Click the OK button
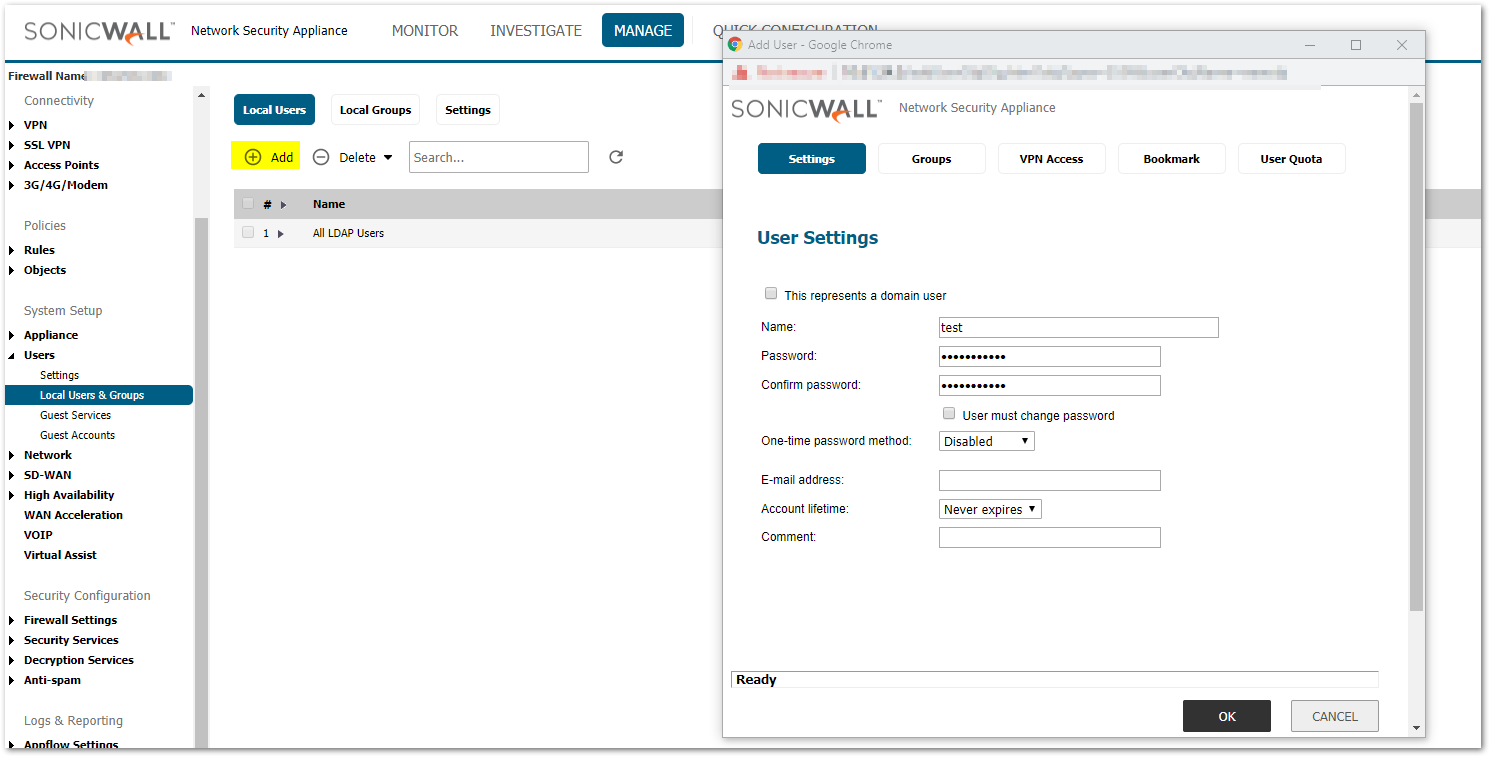 [x=1226, y=716]
